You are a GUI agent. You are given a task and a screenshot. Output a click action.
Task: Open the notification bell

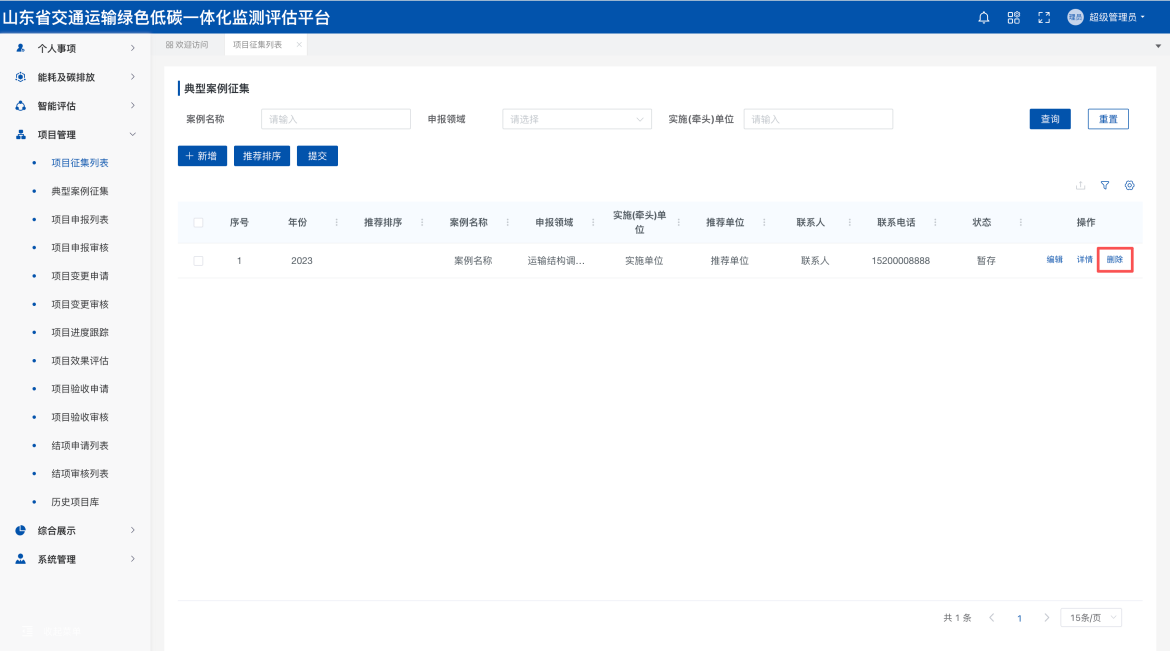tap(984, 17)
